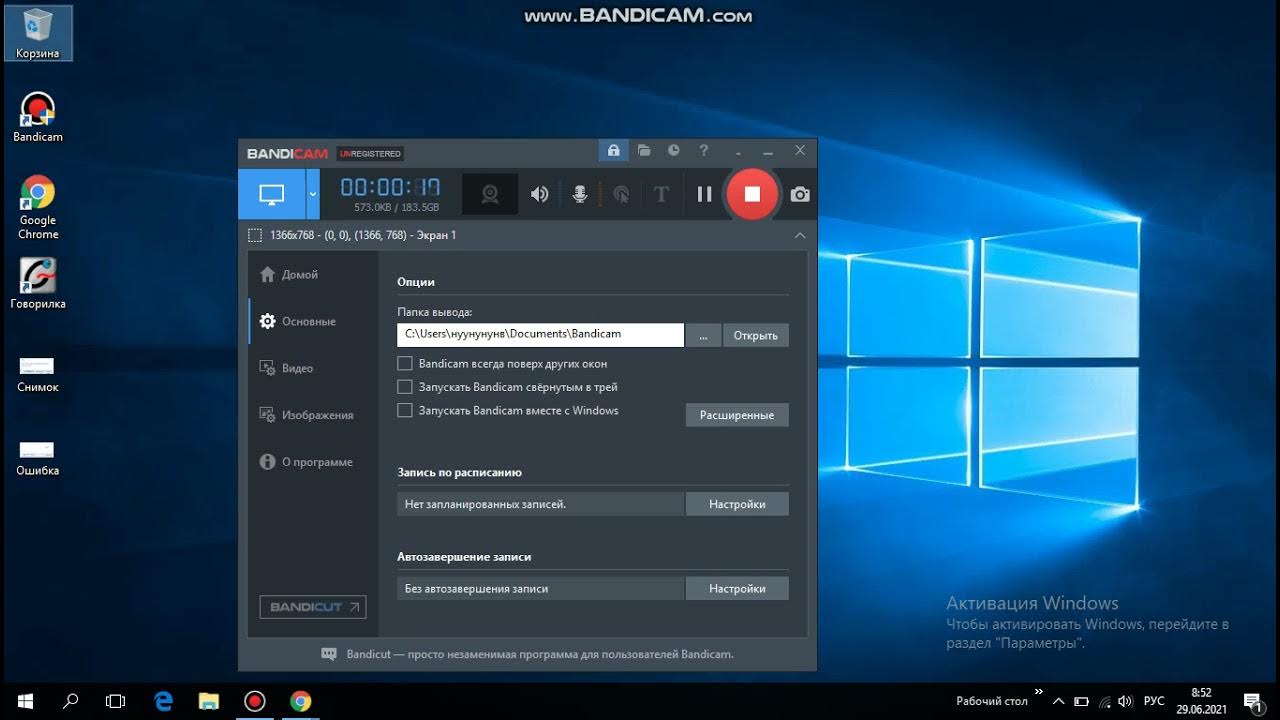Open Настройки for Запись по расписанию

pos(737,504)
